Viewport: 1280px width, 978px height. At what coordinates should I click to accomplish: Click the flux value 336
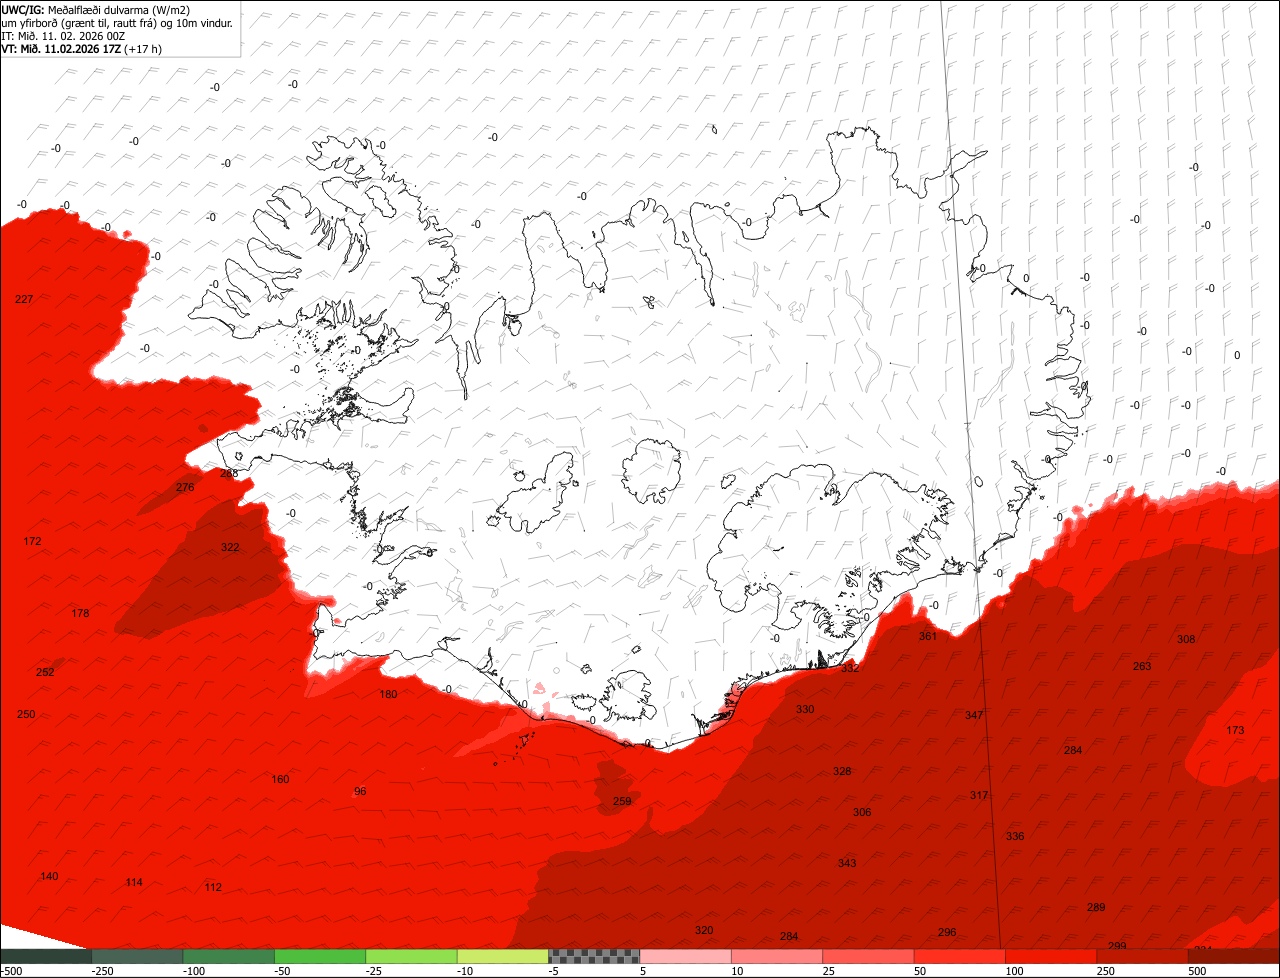point(1015,836)
